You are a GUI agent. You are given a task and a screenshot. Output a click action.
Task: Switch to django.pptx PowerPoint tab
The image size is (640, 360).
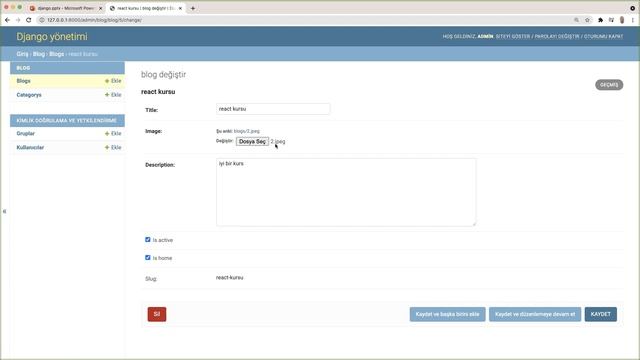[65, 8]
